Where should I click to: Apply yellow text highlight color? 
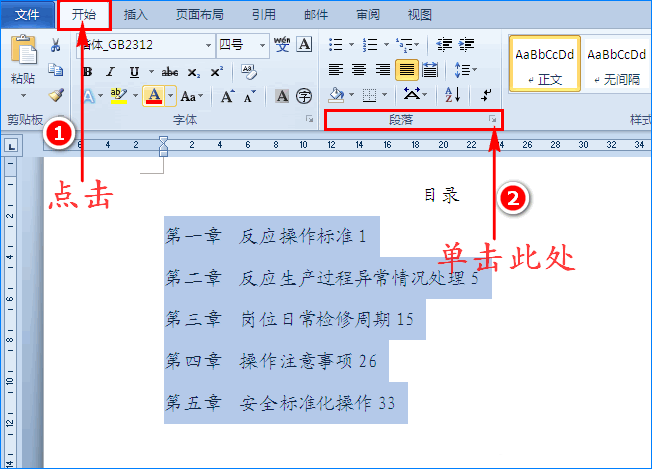[x=119, y=96]
